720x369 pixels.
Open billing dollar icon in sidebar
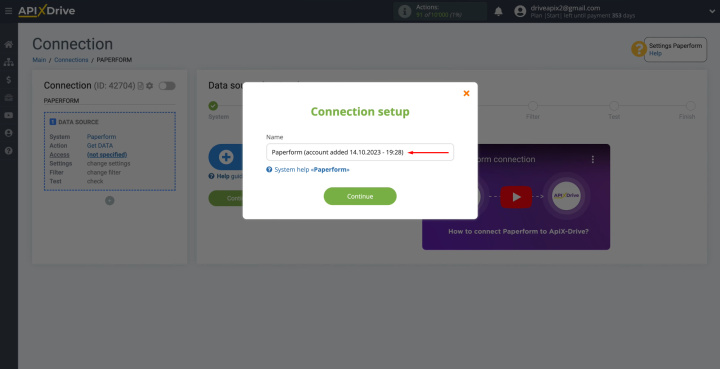click(x=9, y=80)
